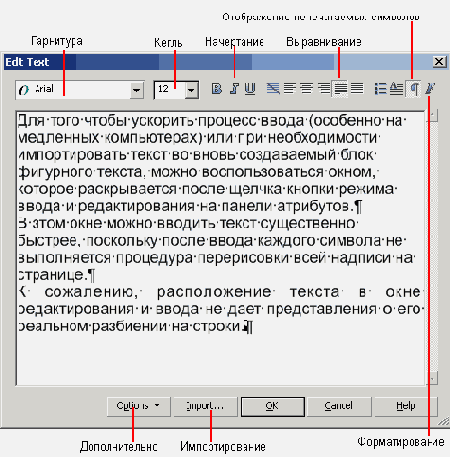The height and width of the screenshot is (457, 450).
Task: Click scrollbar down arrow in text area
Action: tap(432, 379)
